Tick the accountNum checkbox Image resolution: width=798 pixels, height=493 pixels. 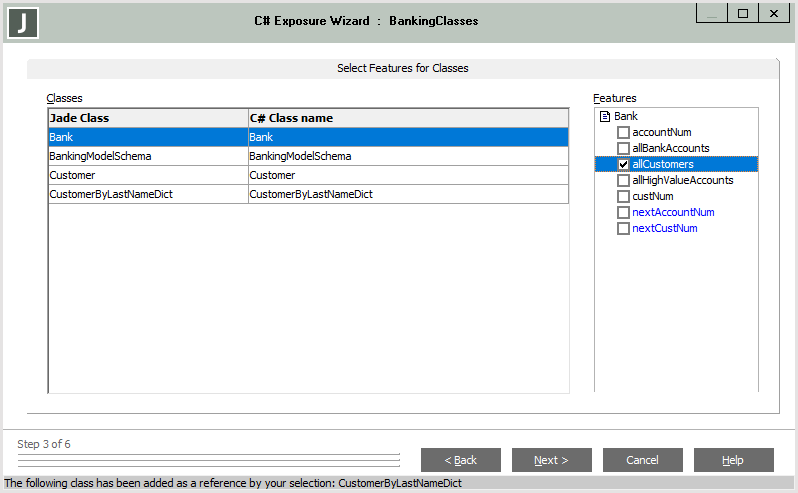tap(623, 133)
